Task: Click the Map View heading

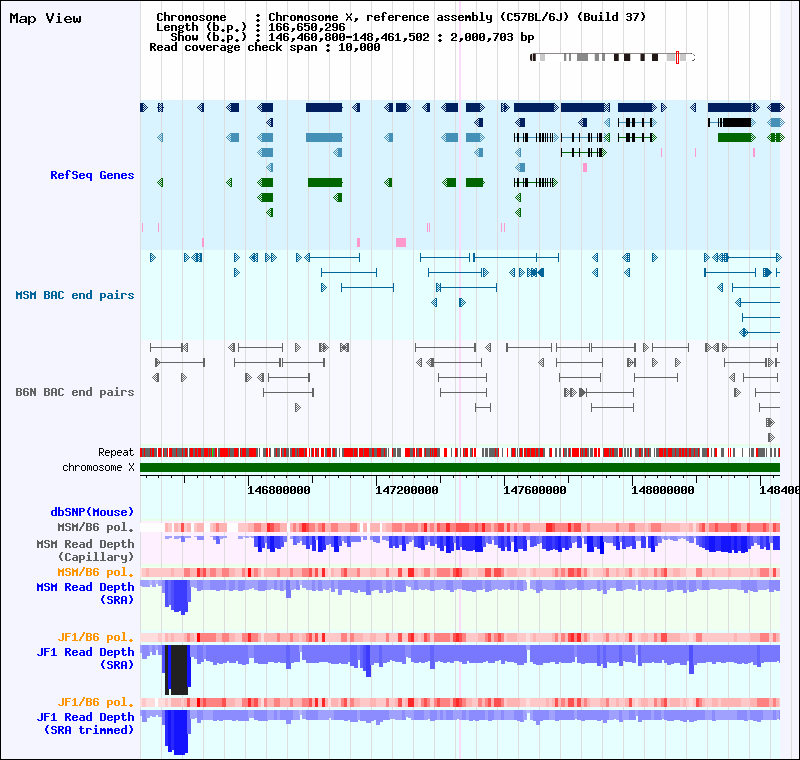Action: click(45, 18)
